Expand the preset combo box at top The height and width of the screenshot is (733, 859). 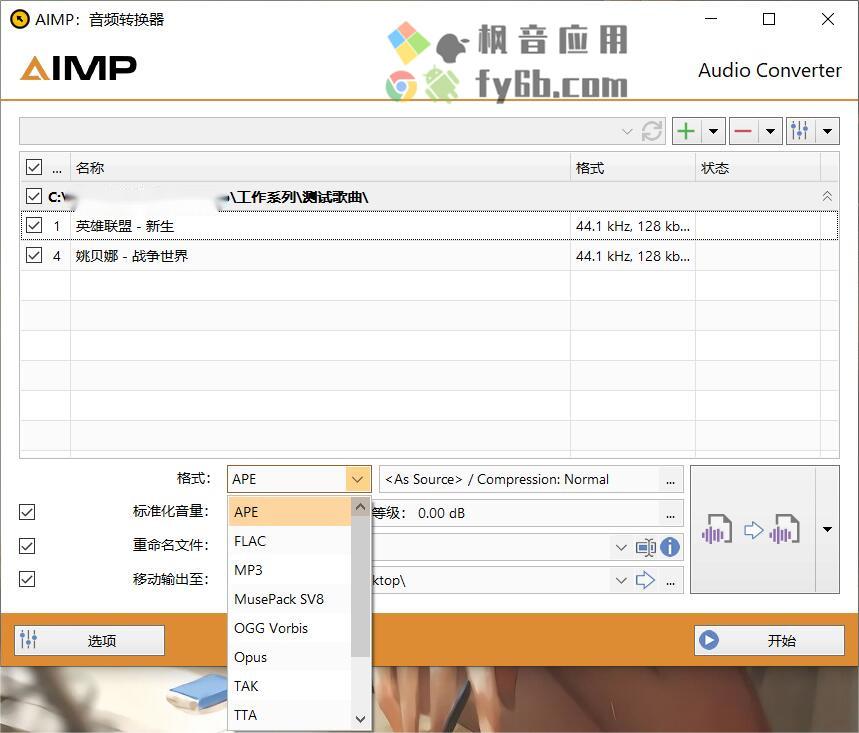tap(627, 131)
